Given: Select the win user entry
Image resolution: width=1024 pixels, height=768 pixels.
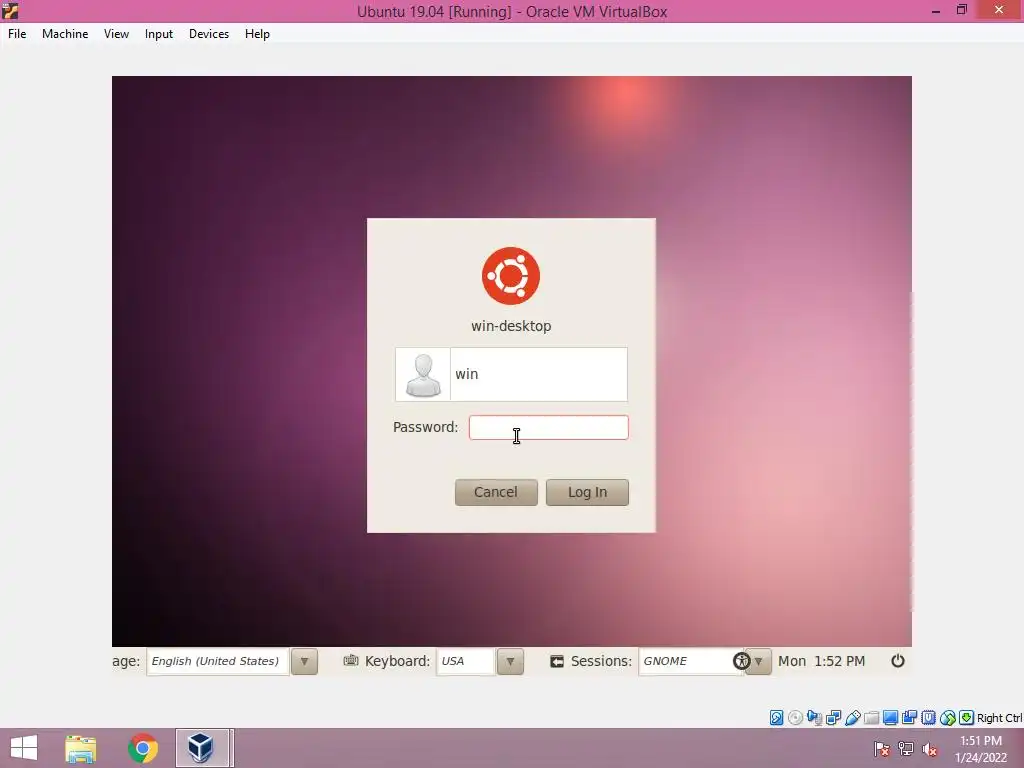Looking at the screenshot, I should [x=511, y=374].
